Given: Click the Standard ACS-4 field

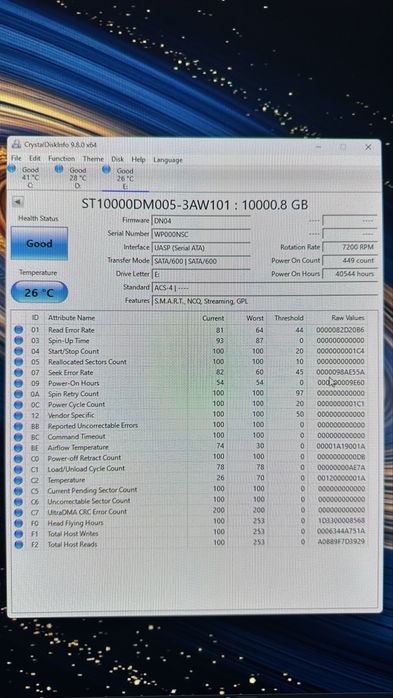Looking at the screenshot, I should pyautogui.click(x=265, y=288).
